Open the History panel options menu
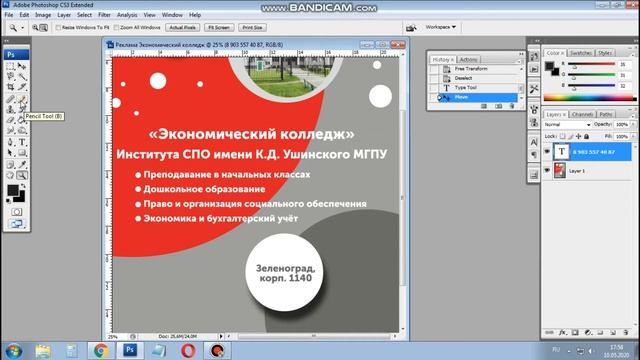 click(x=520, y=61)
